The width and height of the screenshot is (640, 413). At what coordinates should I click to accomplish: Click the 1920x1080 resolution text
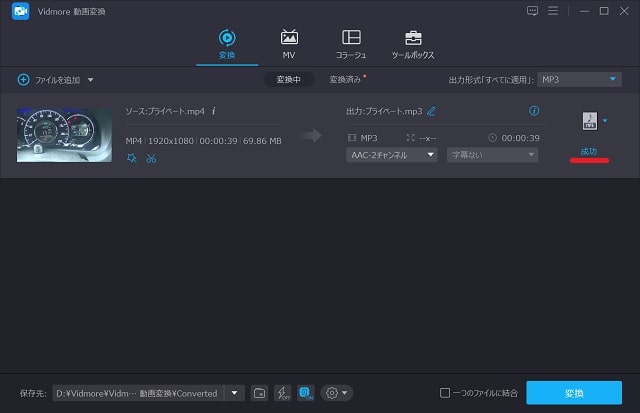(171, 141)
